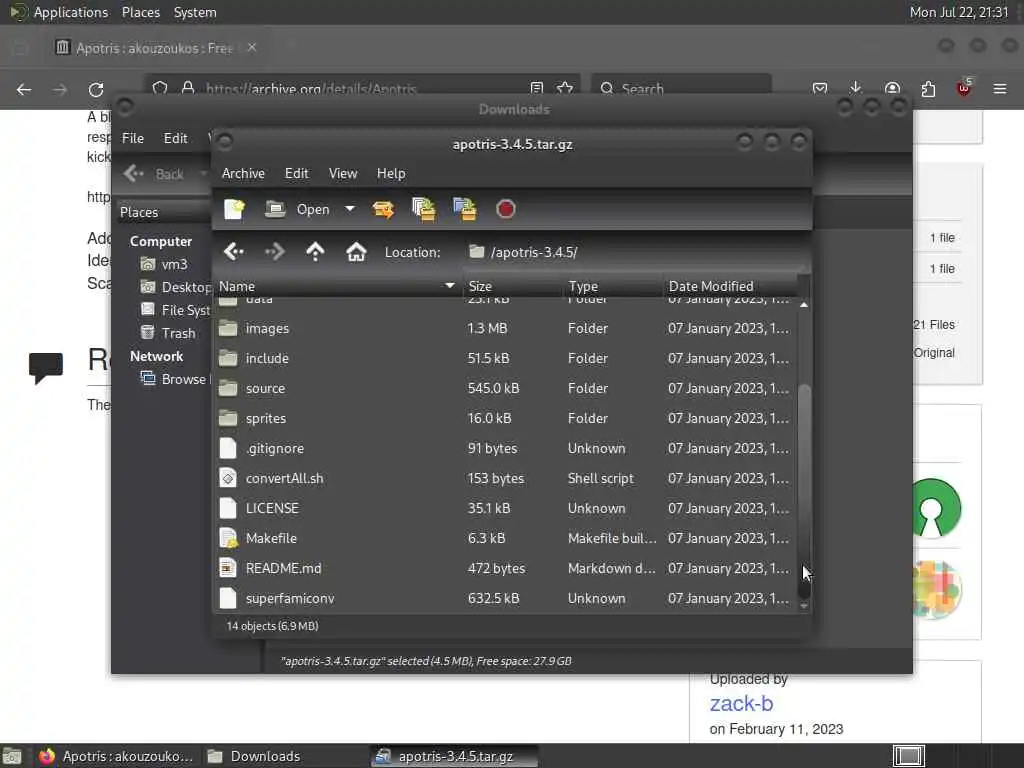Expand the Open recent dropdown arrow

pyautogui.click(x=350, y=209)
